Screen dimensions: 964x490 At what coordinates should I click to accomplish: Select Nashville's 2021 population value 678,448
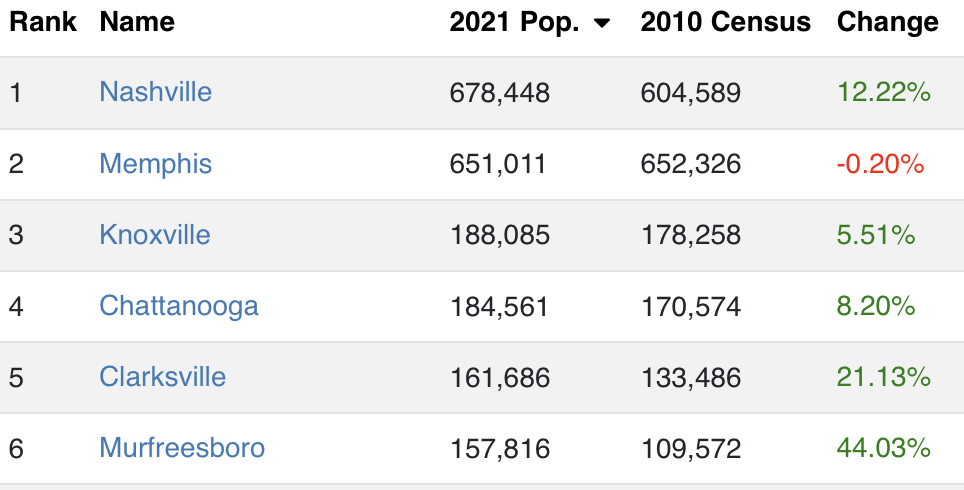click(x=500, y=93)
